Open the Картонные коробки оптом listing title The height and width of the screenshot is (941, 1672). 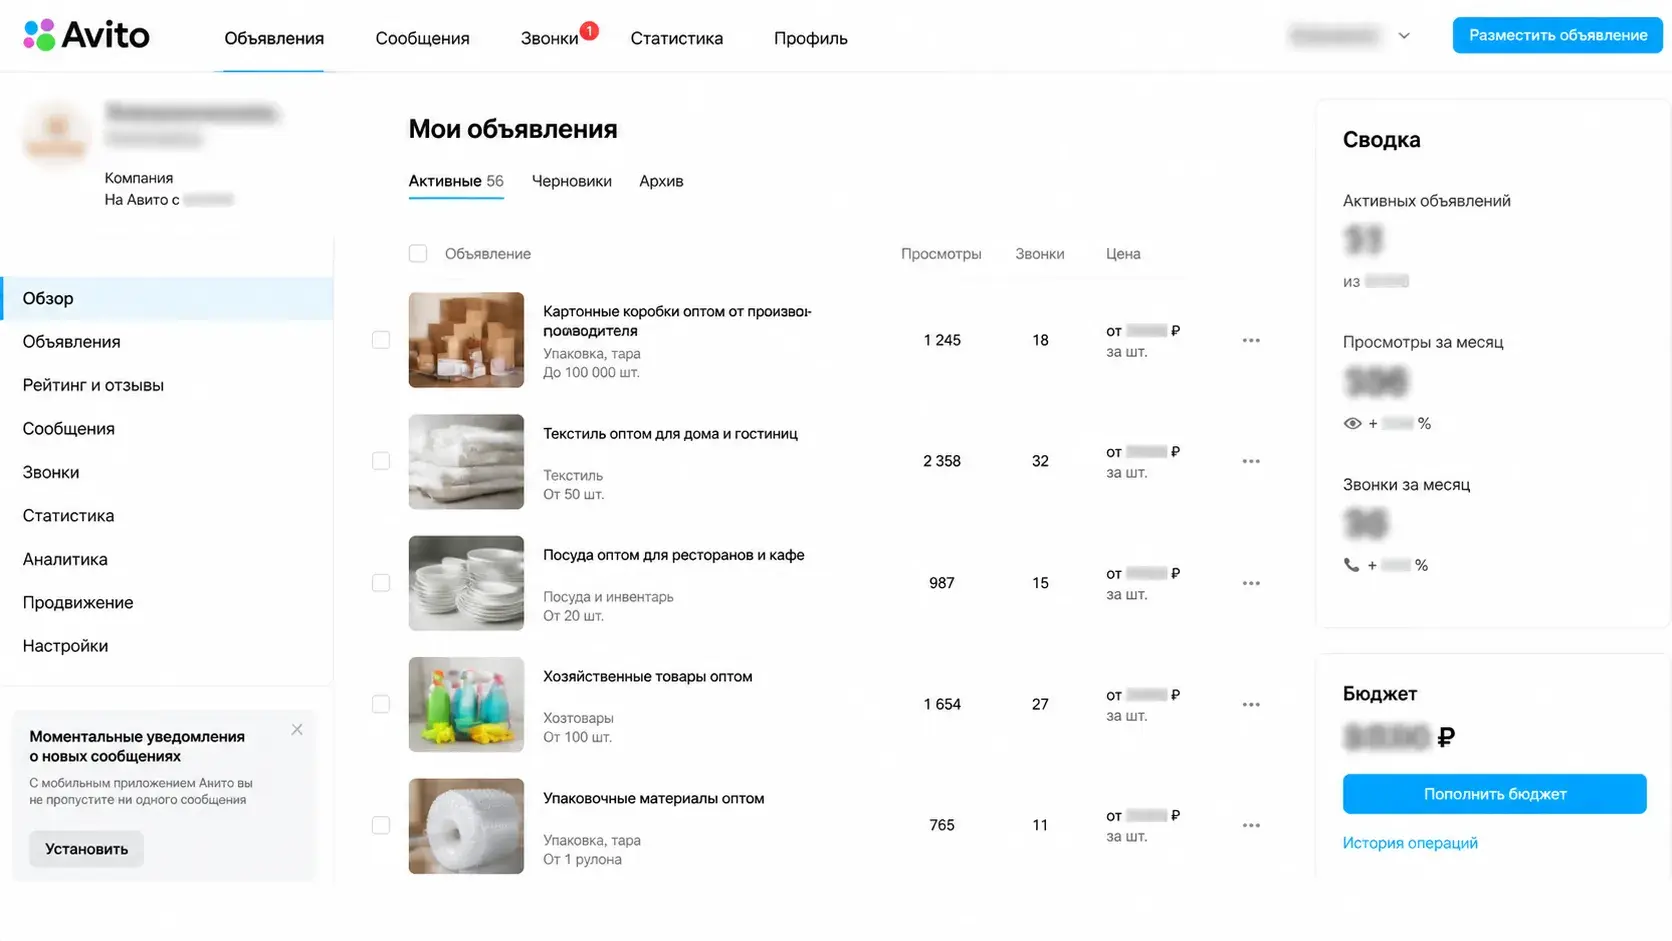[x=677, y=321]
